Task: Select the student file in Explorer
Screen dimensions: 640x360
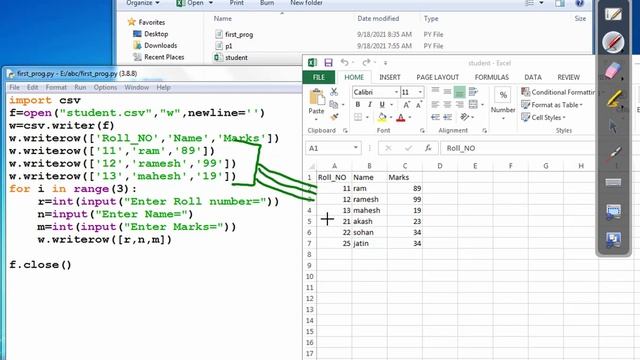Action: [231, 58]
